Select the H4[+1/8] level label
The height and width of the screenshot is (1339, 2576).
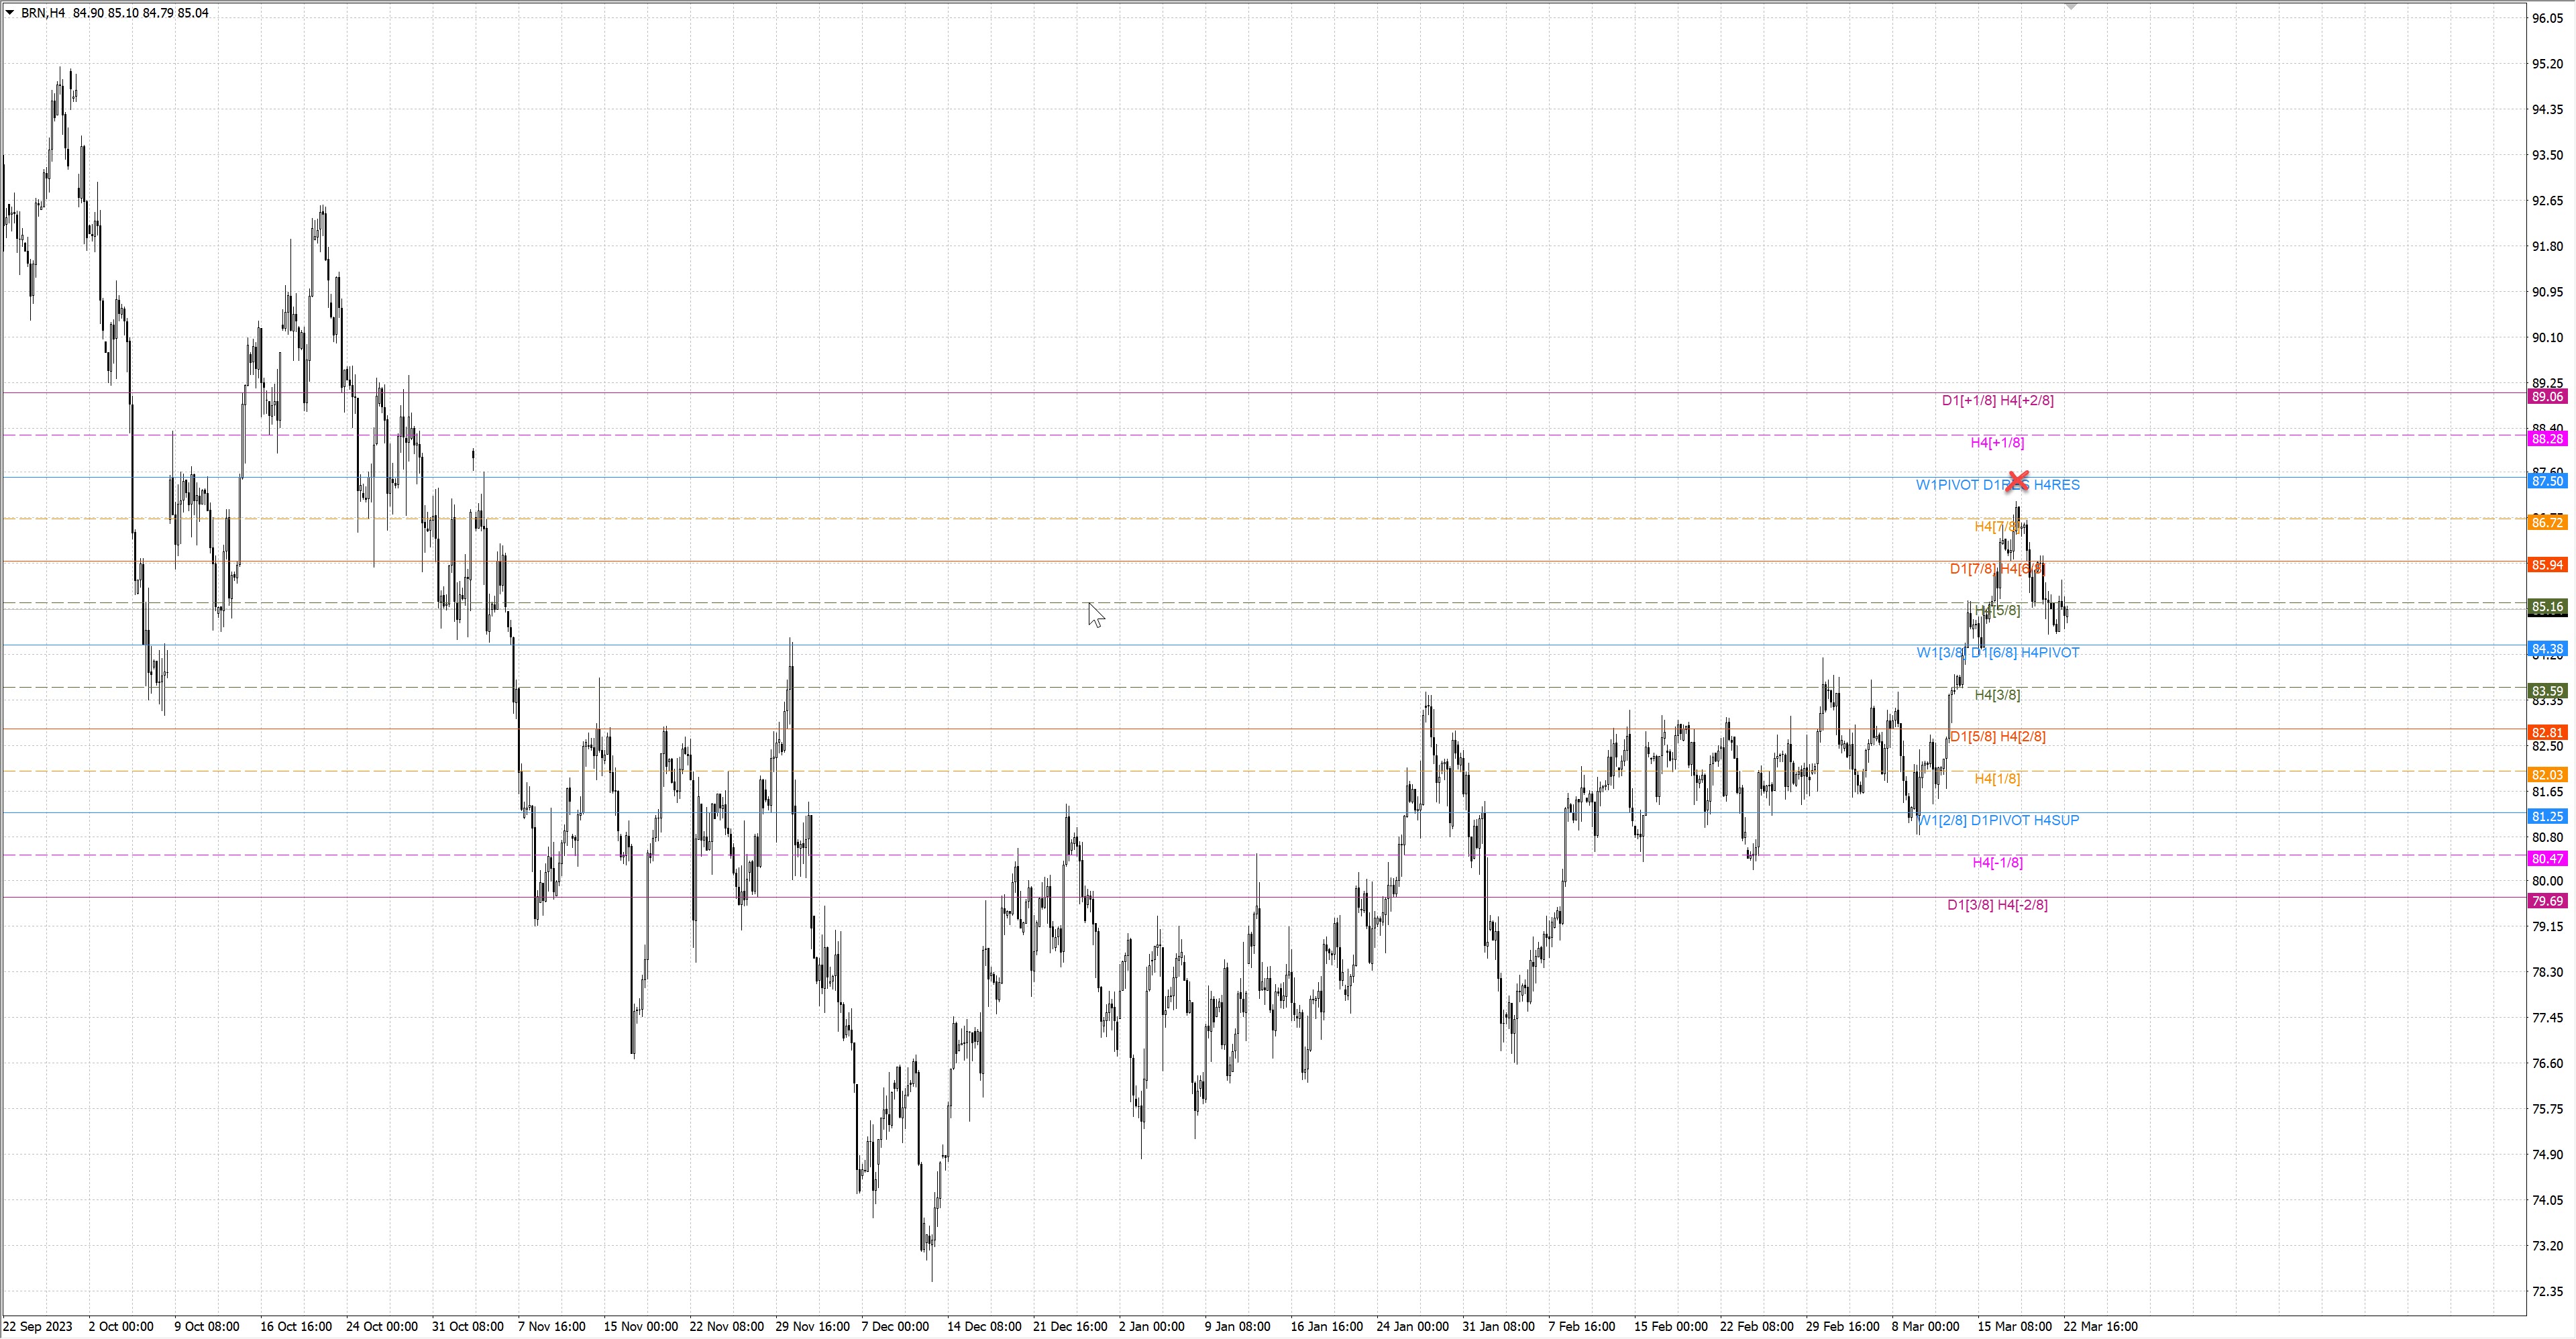[x=1997, y=442]
